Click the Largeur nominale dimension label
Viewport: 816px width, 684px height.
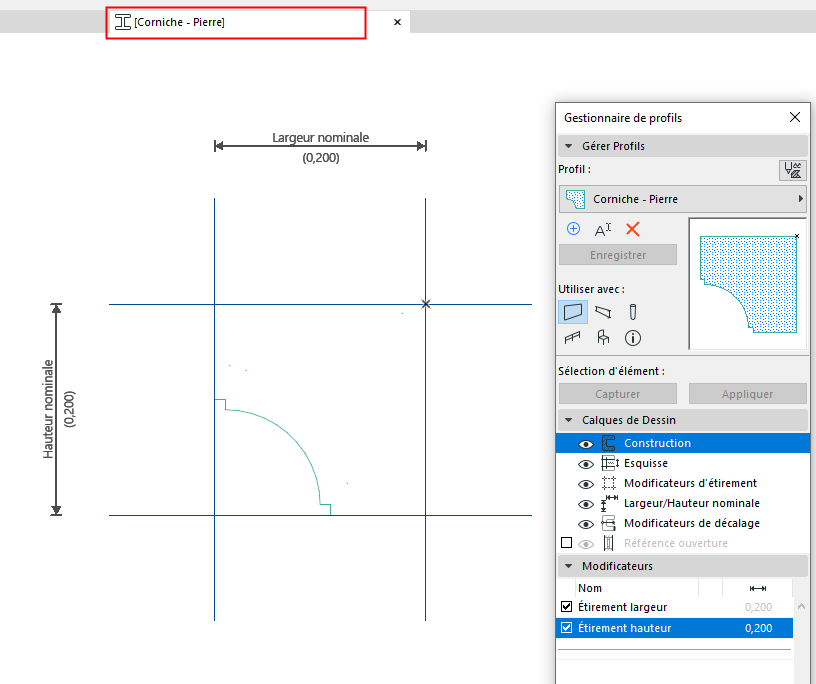[321, 137]
